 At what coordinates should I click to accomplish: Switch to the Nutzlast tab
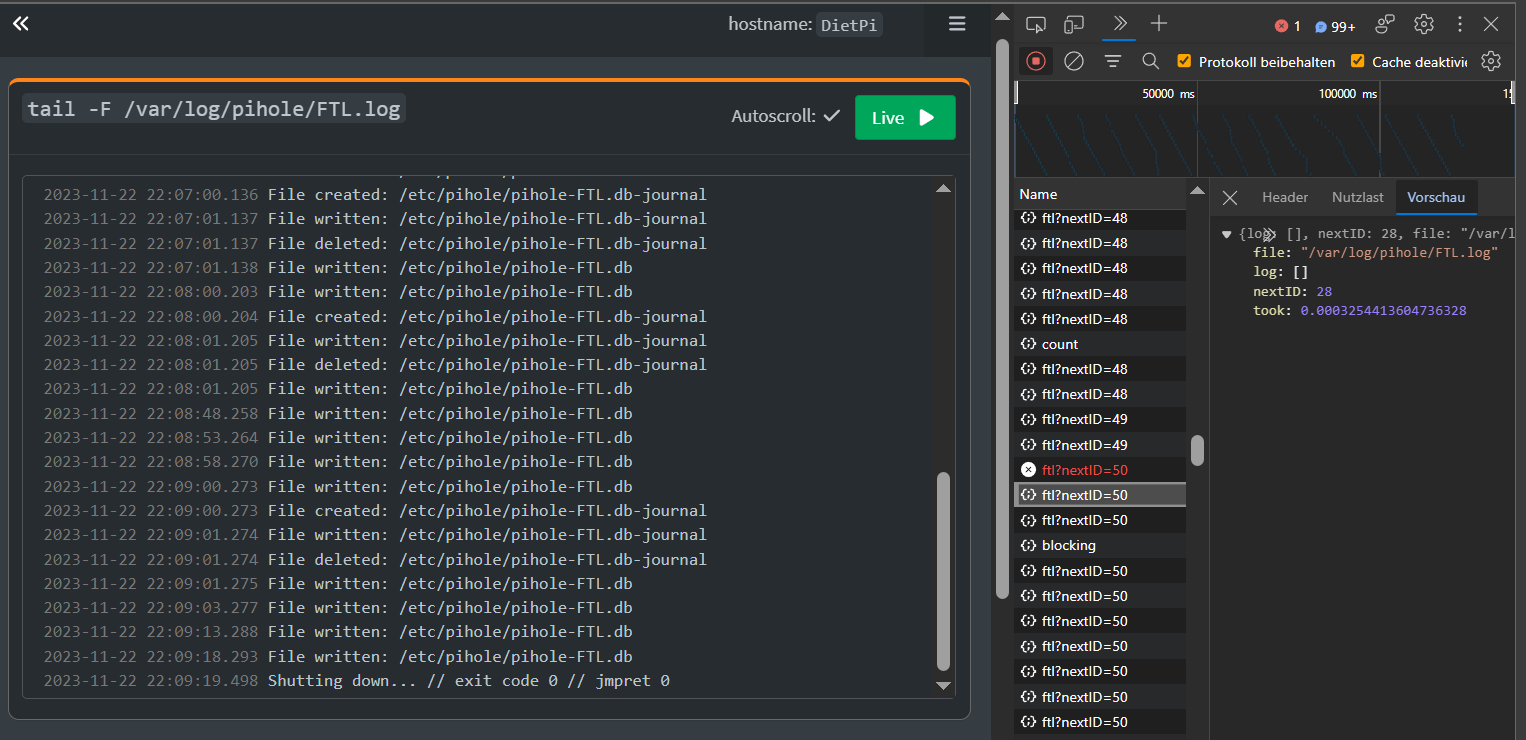click(1358, 198)
